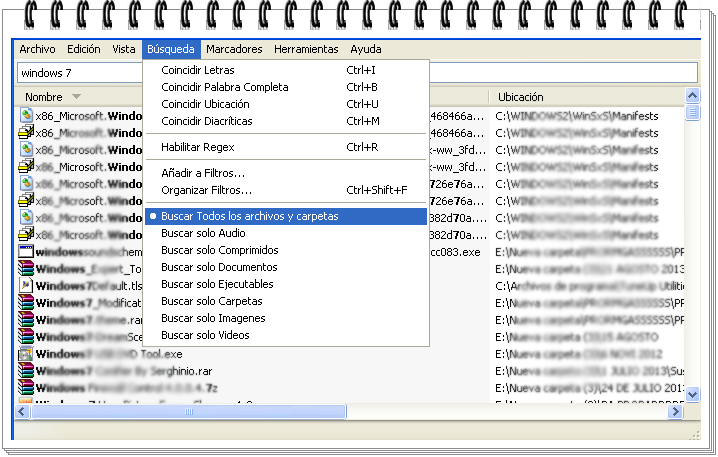Screen dimensions: 718x457
Task: Click the archive icon beside Windows_Expert_To
Action: (26, 268)
